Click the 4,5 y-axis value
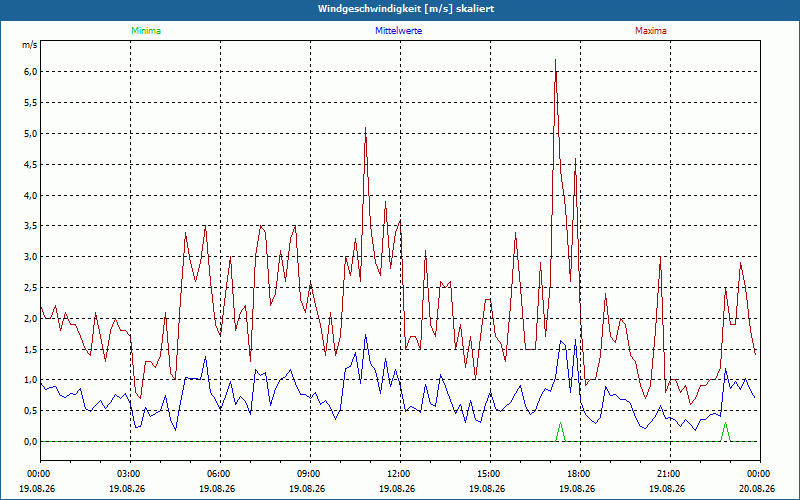 [x=31, y=164]
